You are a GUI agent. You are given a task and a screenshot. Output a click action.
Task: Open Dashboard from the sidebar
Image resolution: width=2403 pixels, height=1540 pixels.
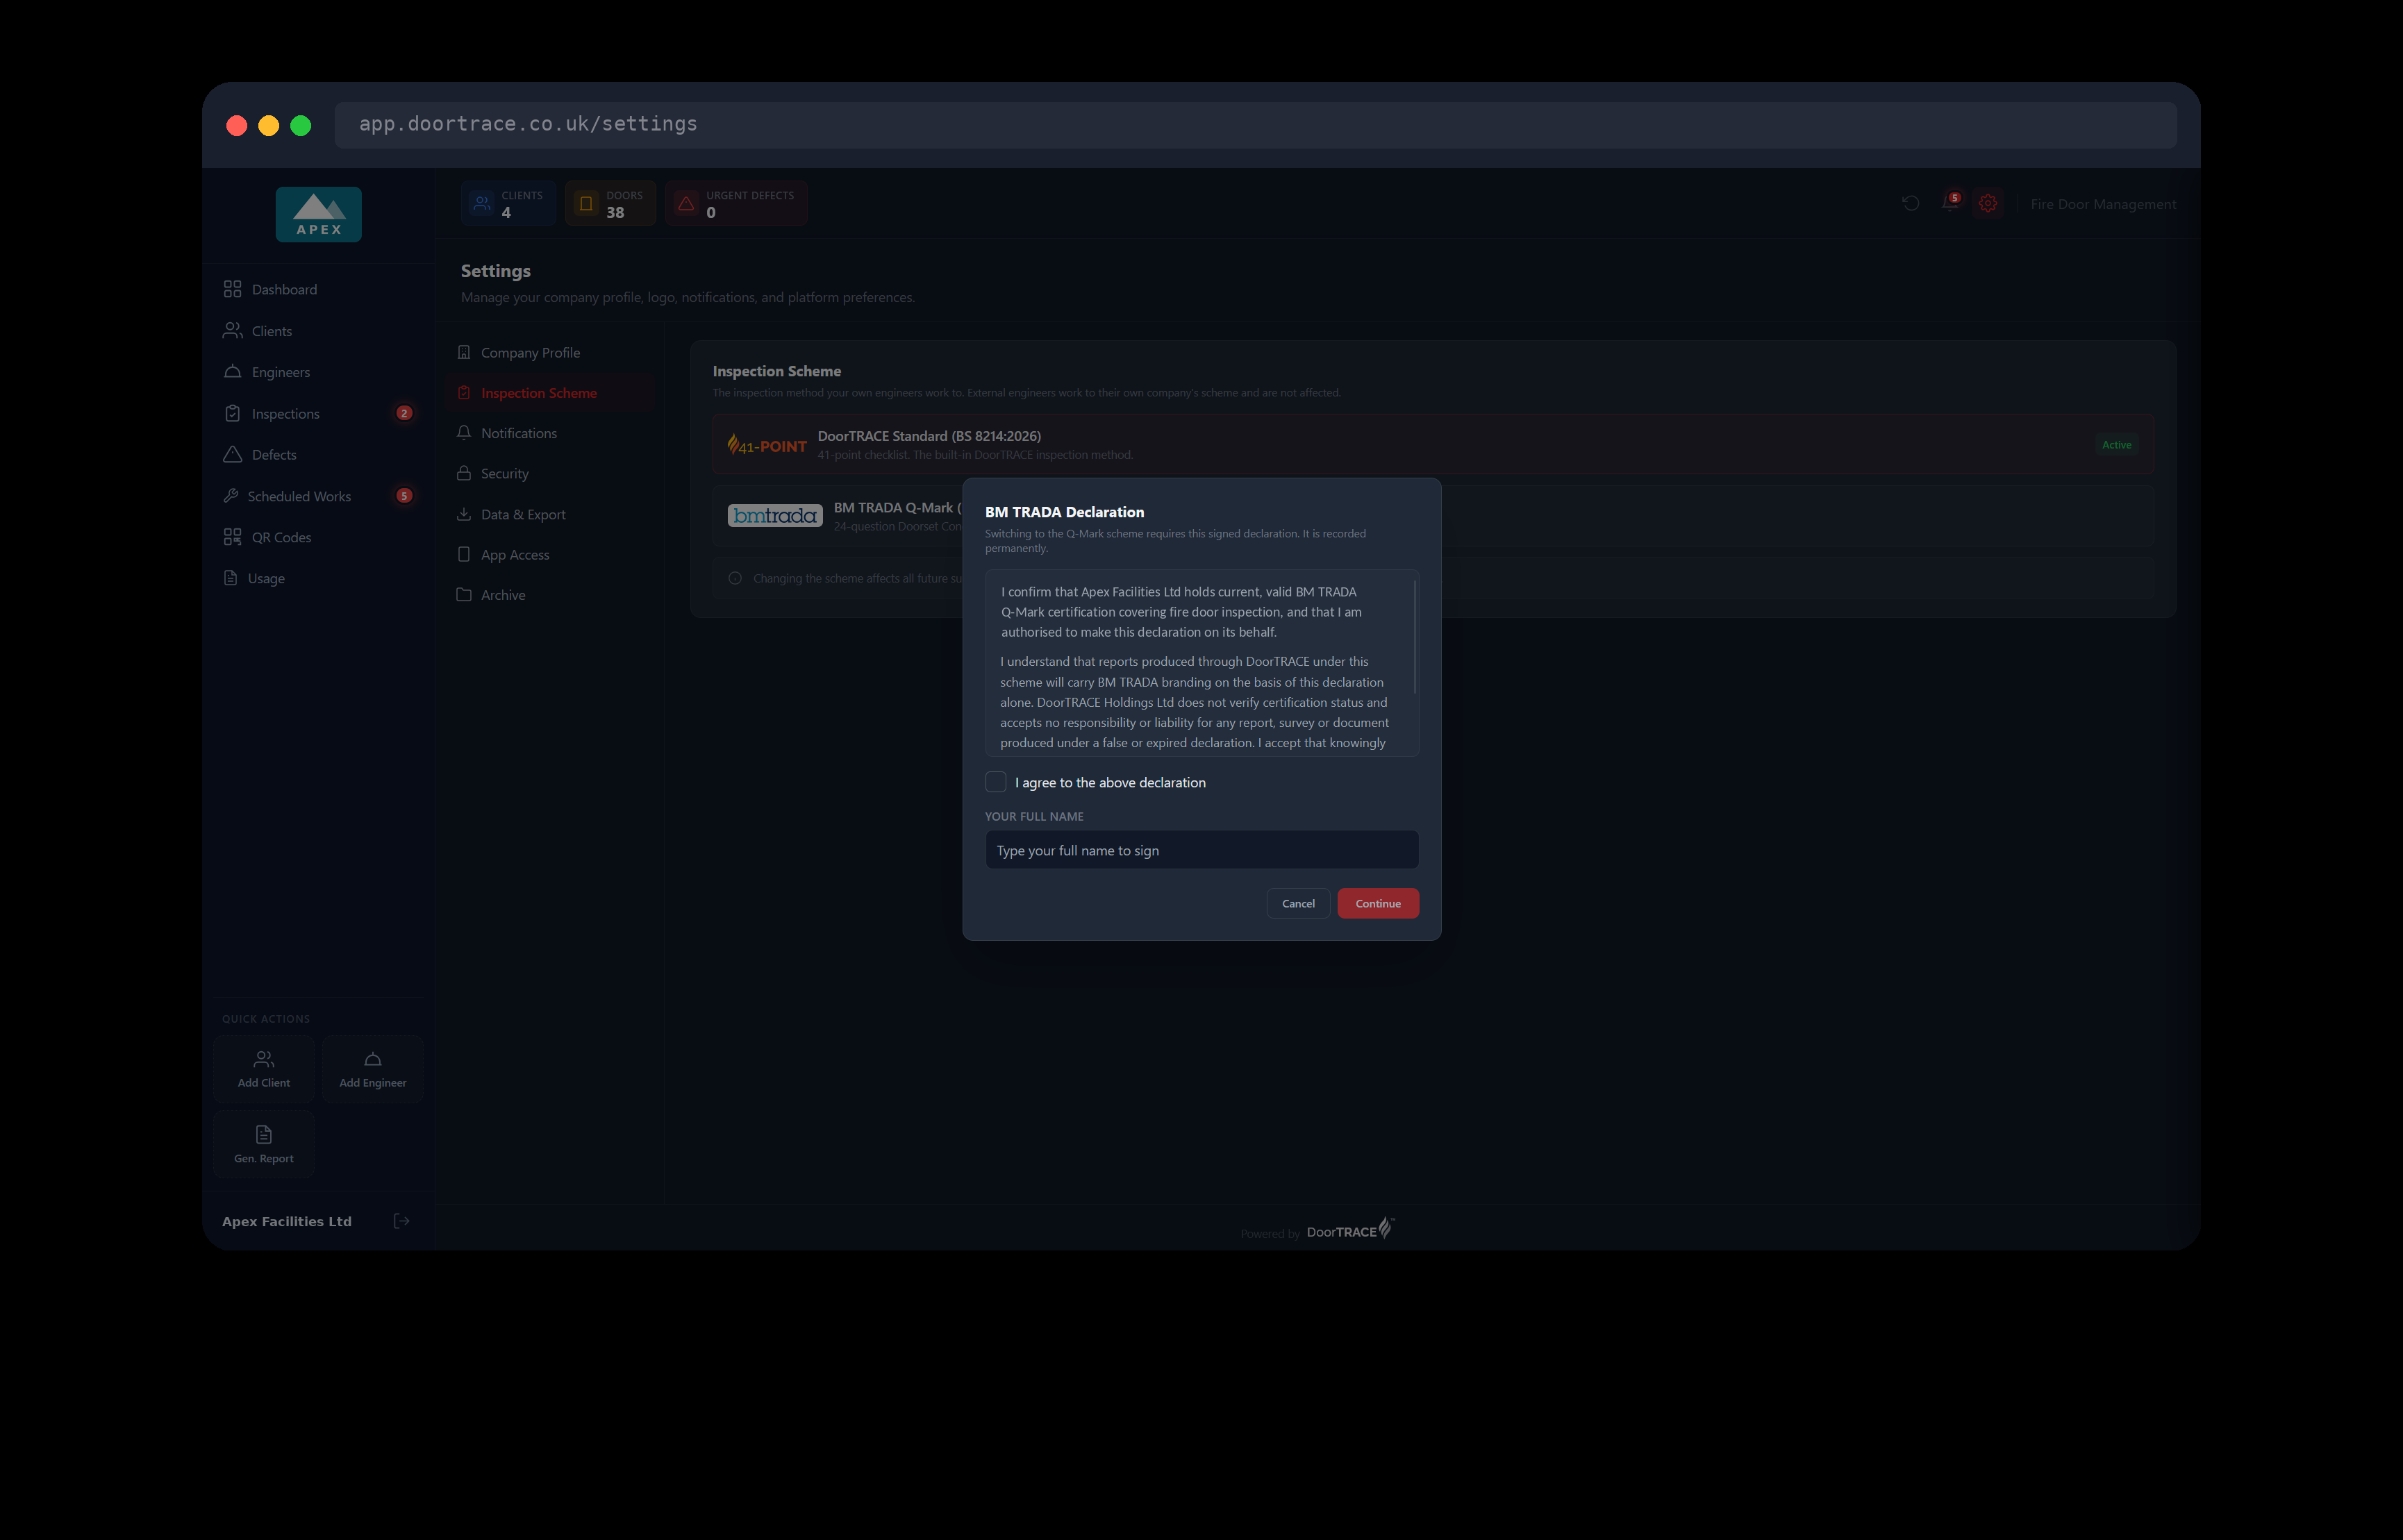coord(318,289)
